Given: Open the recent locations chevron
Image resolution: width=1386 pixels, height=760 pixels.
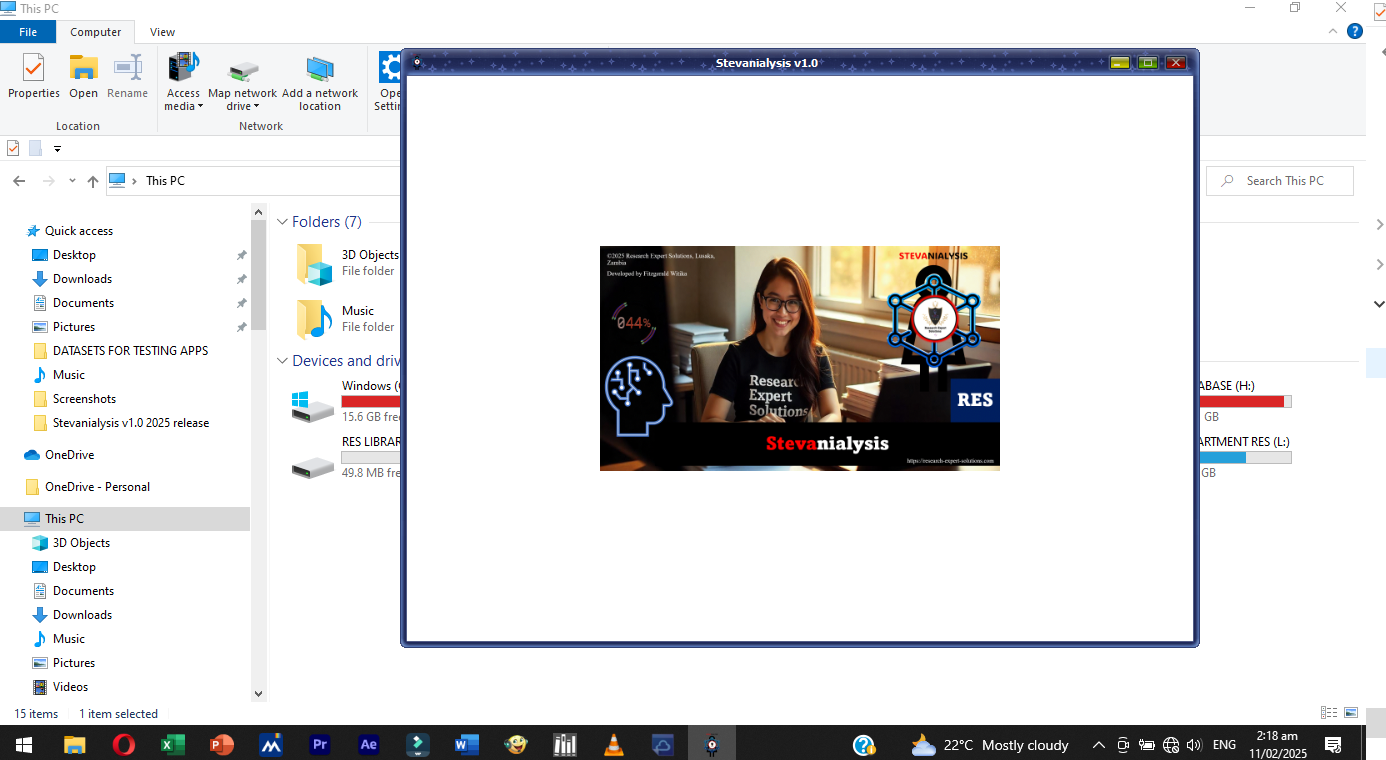Looking at the screenshot, I should click(72, 181).
